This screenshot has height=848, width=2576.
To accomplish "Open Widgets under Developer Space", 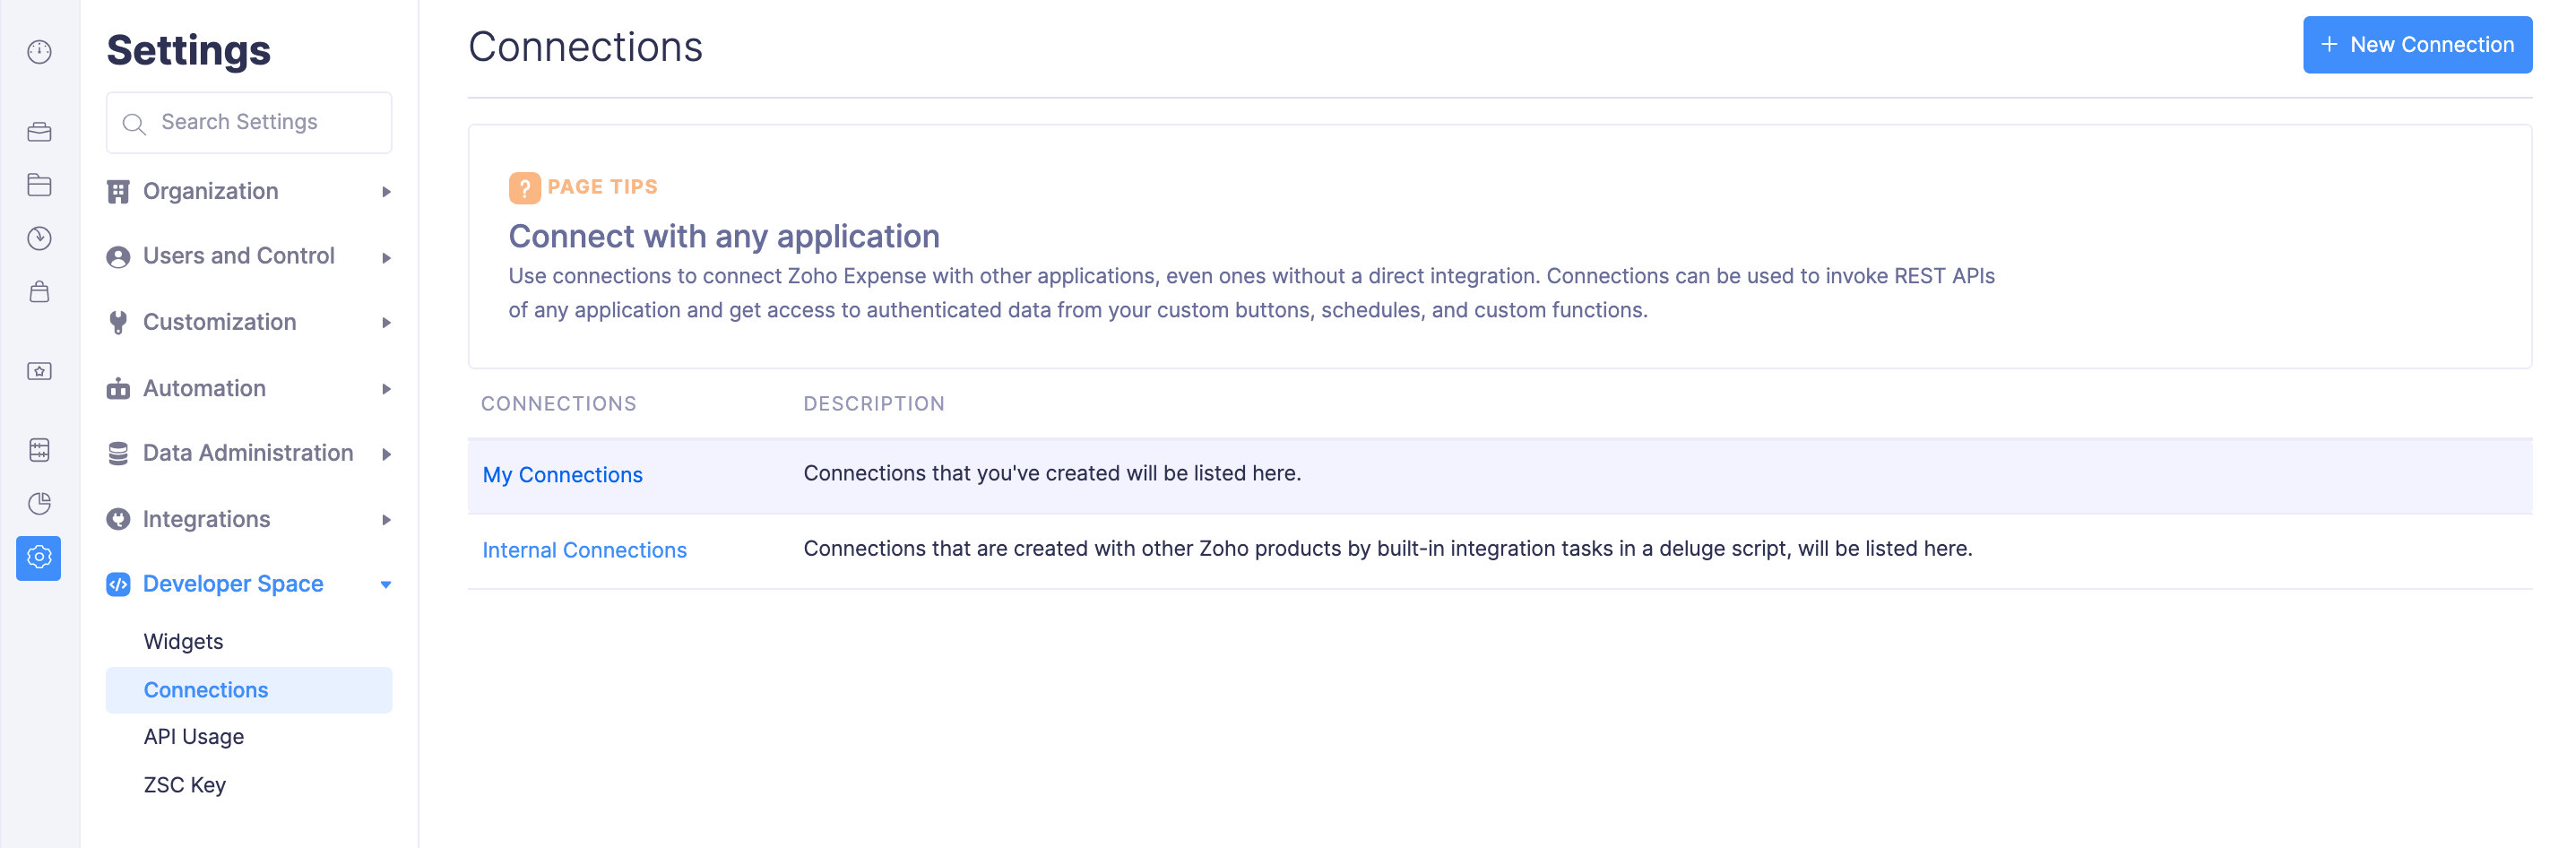I will coord(183,641).
